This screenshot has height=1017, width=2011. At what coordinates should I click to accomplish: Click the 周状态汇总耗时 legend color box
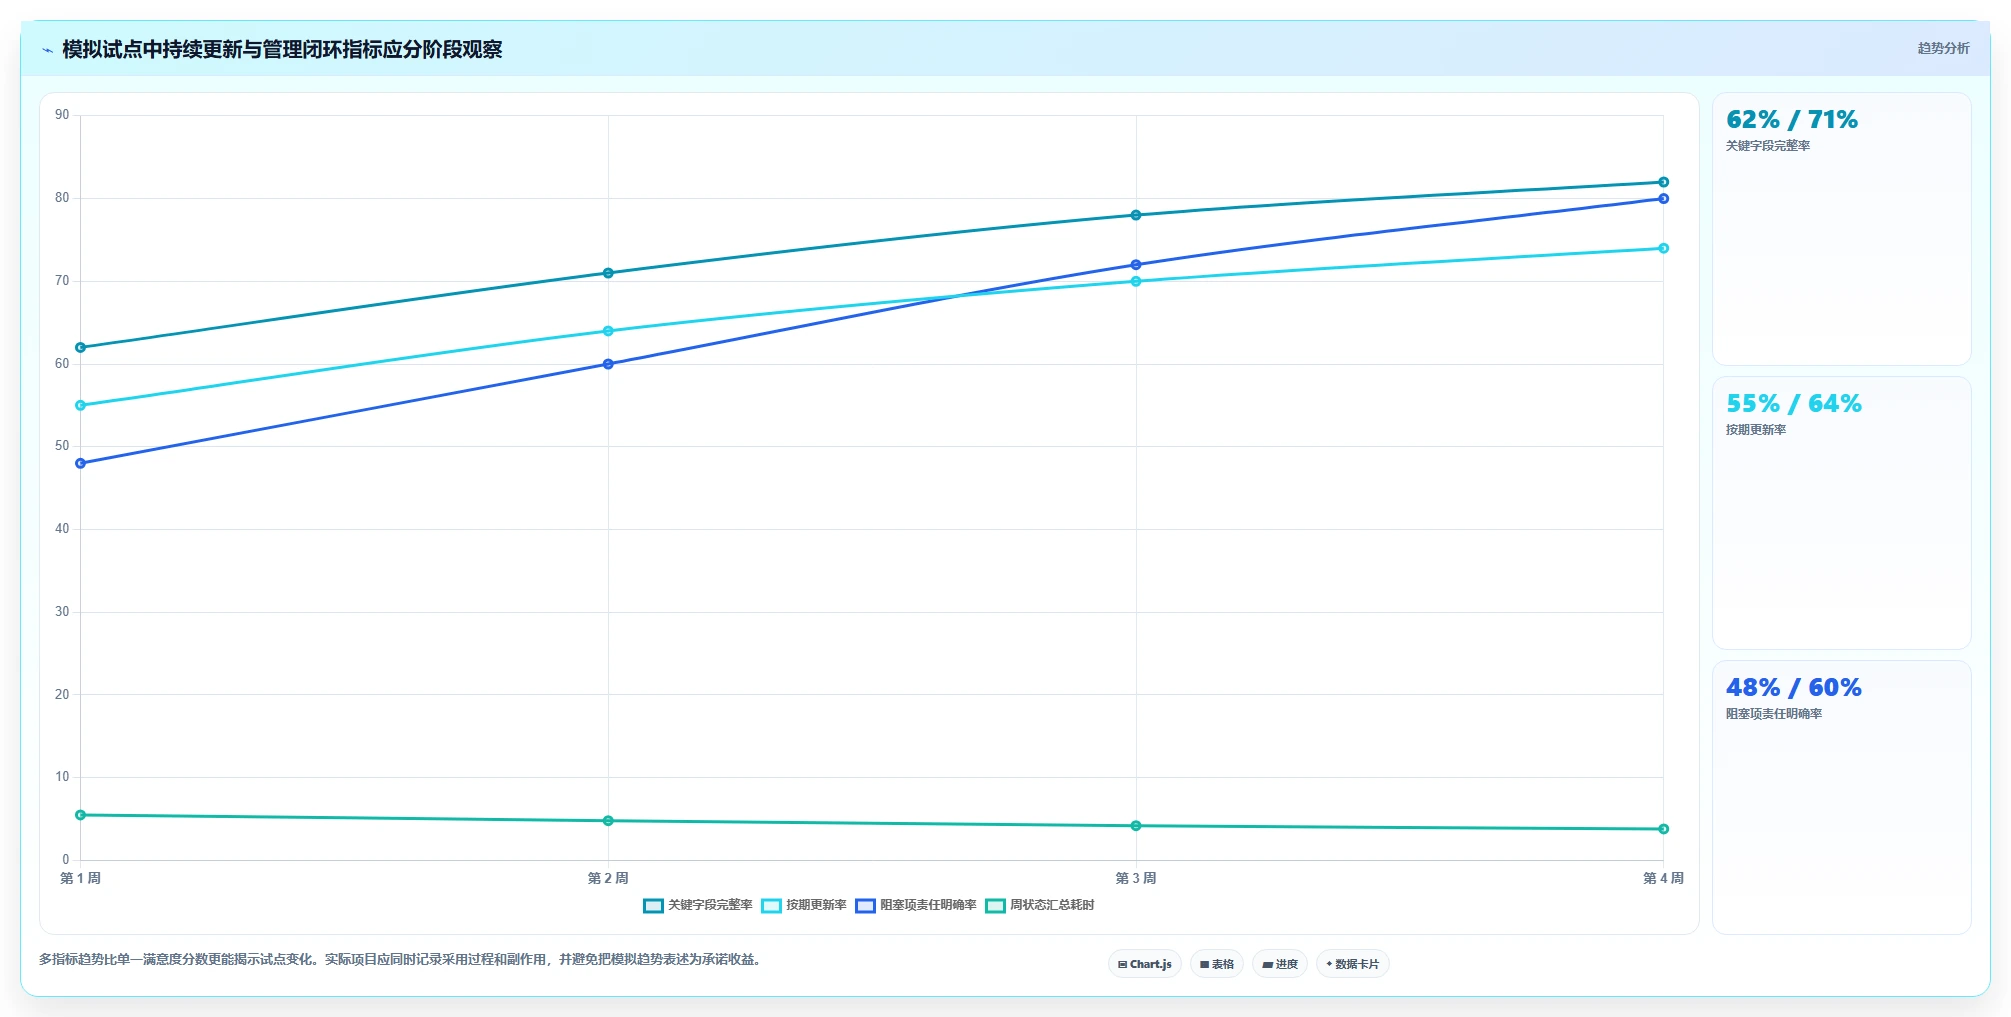point(995,906)
